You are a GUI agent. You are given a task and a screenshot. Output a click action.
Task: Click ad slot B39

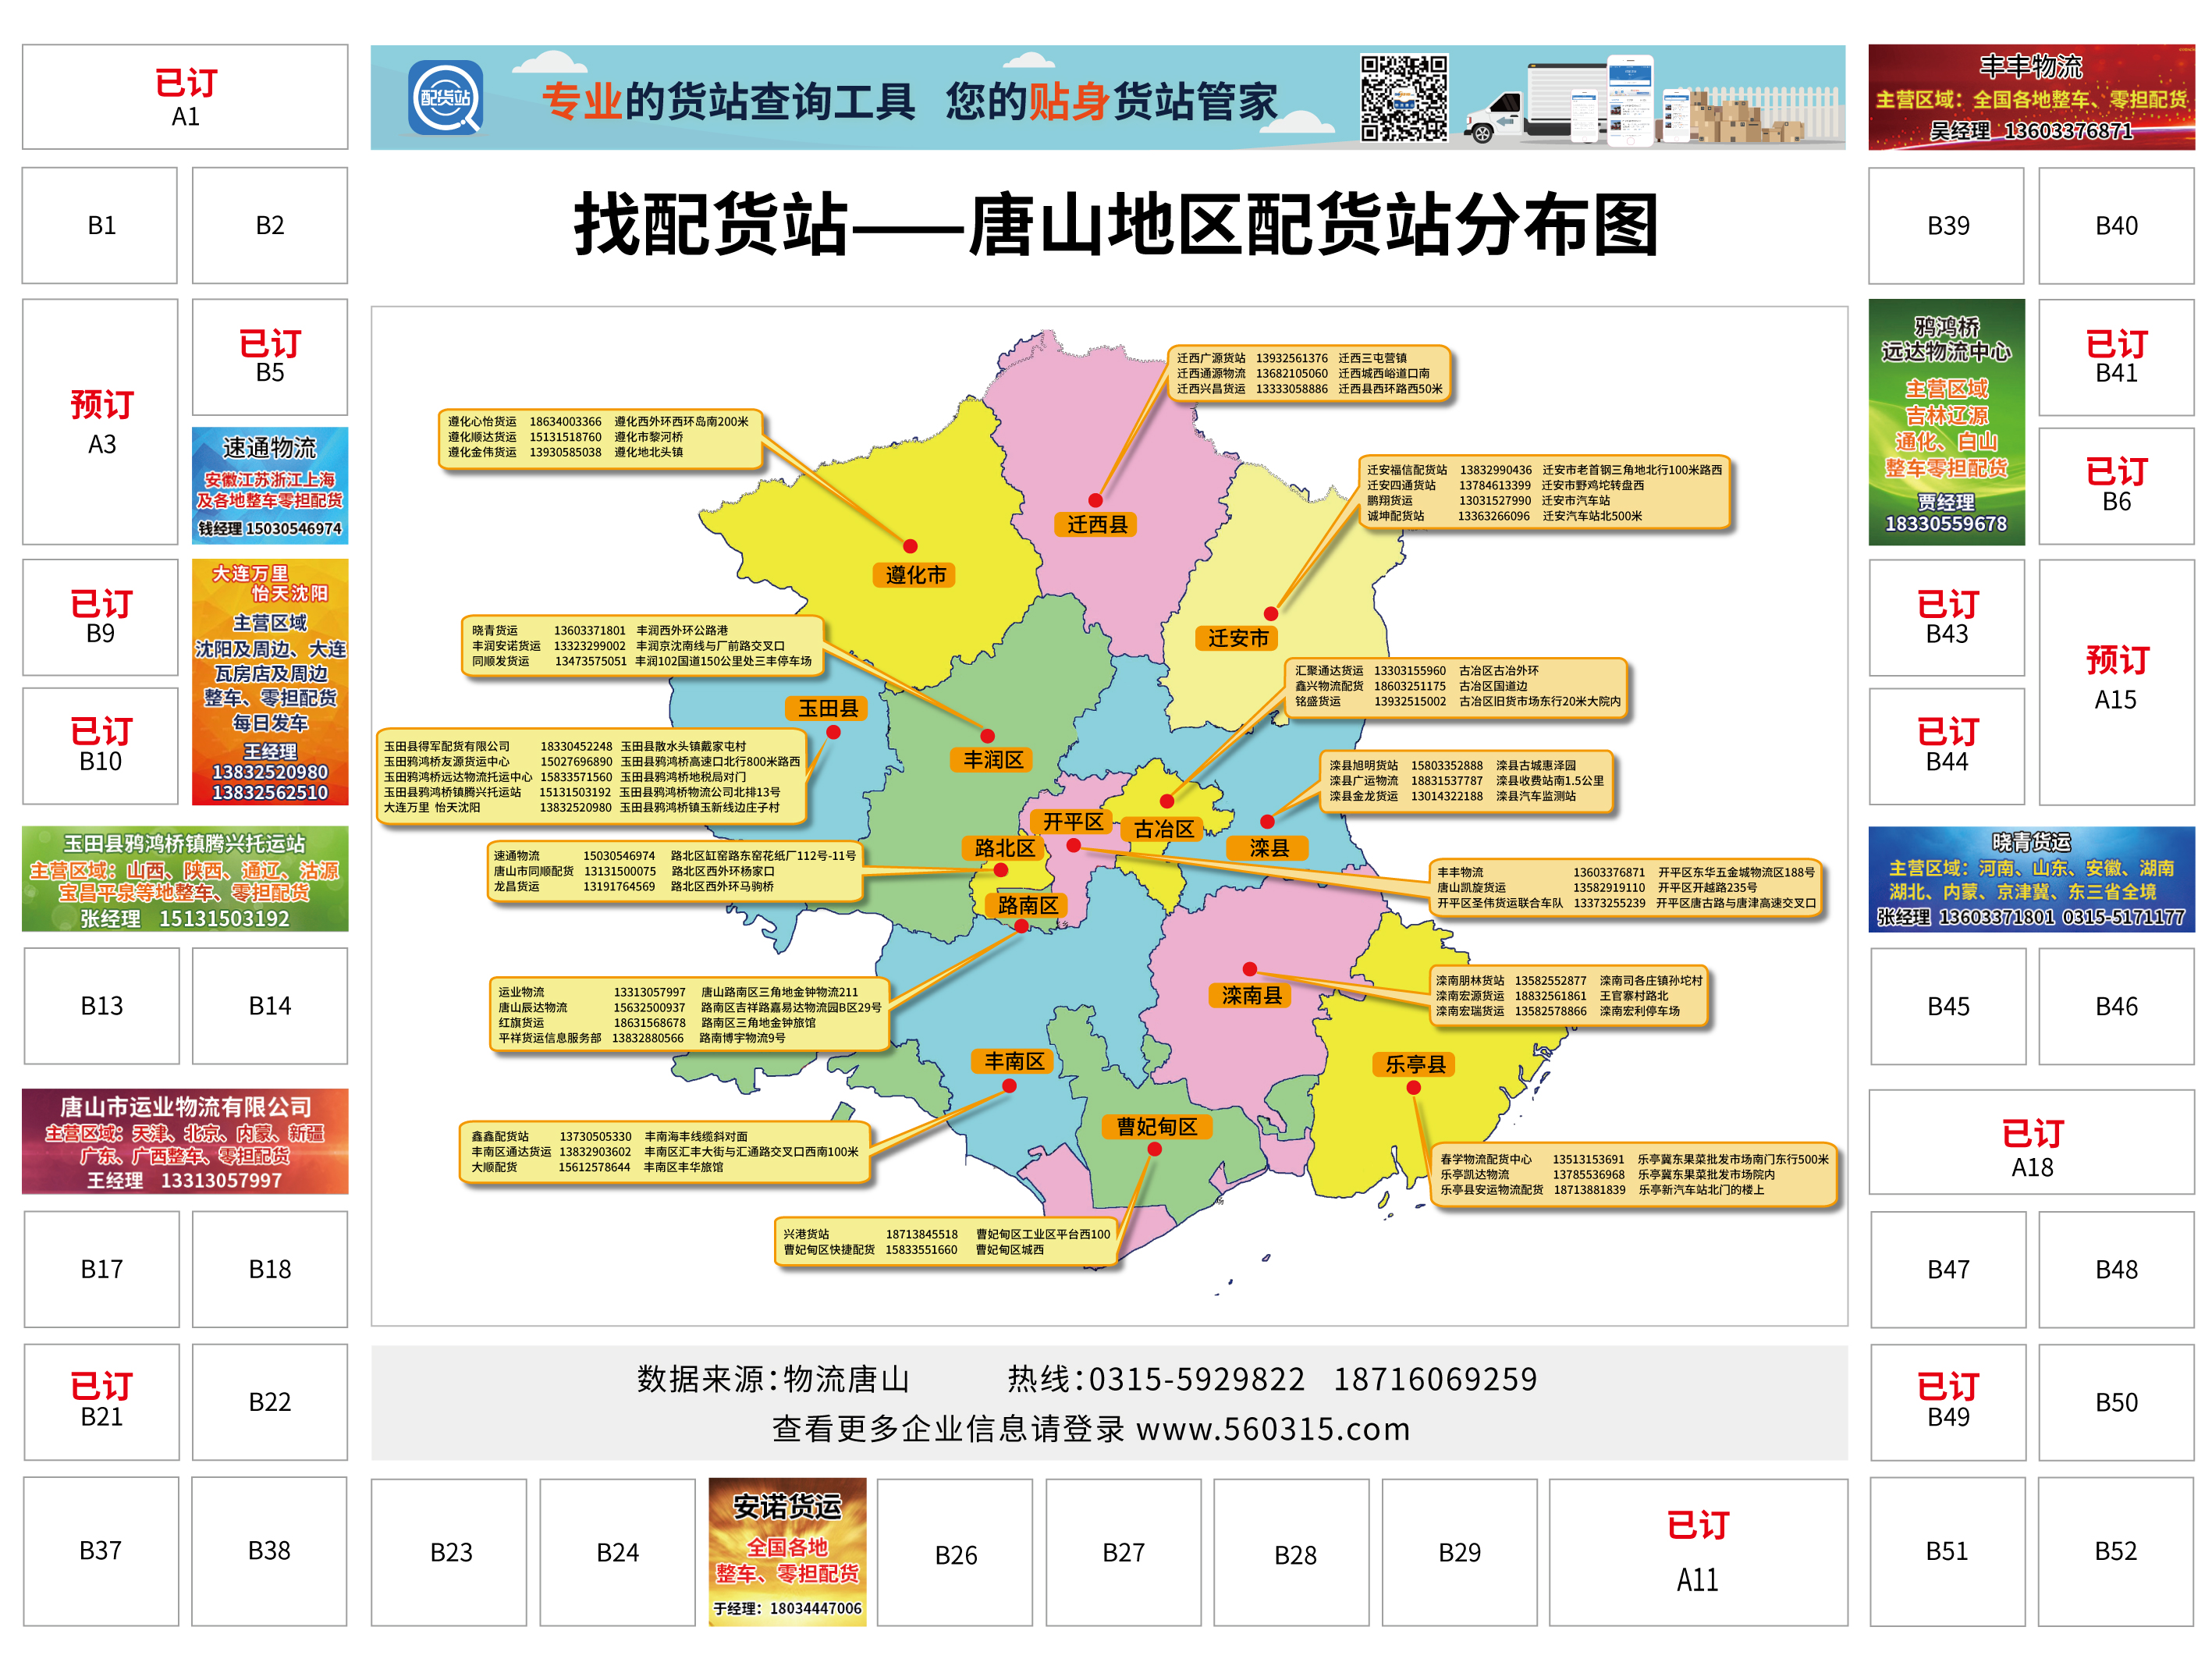tap(1946, 225)
